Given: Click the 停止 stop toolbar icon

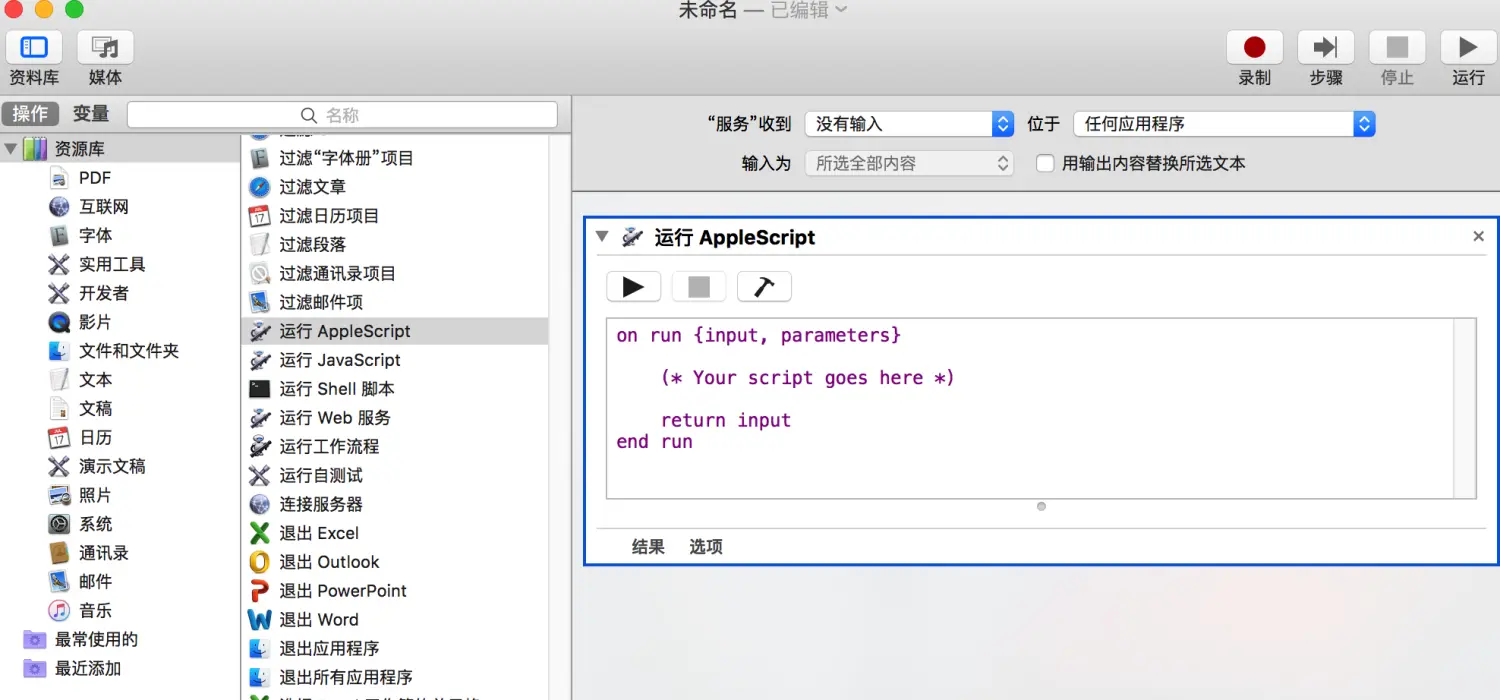Looking at the screenshot, I should (1397, 47).
